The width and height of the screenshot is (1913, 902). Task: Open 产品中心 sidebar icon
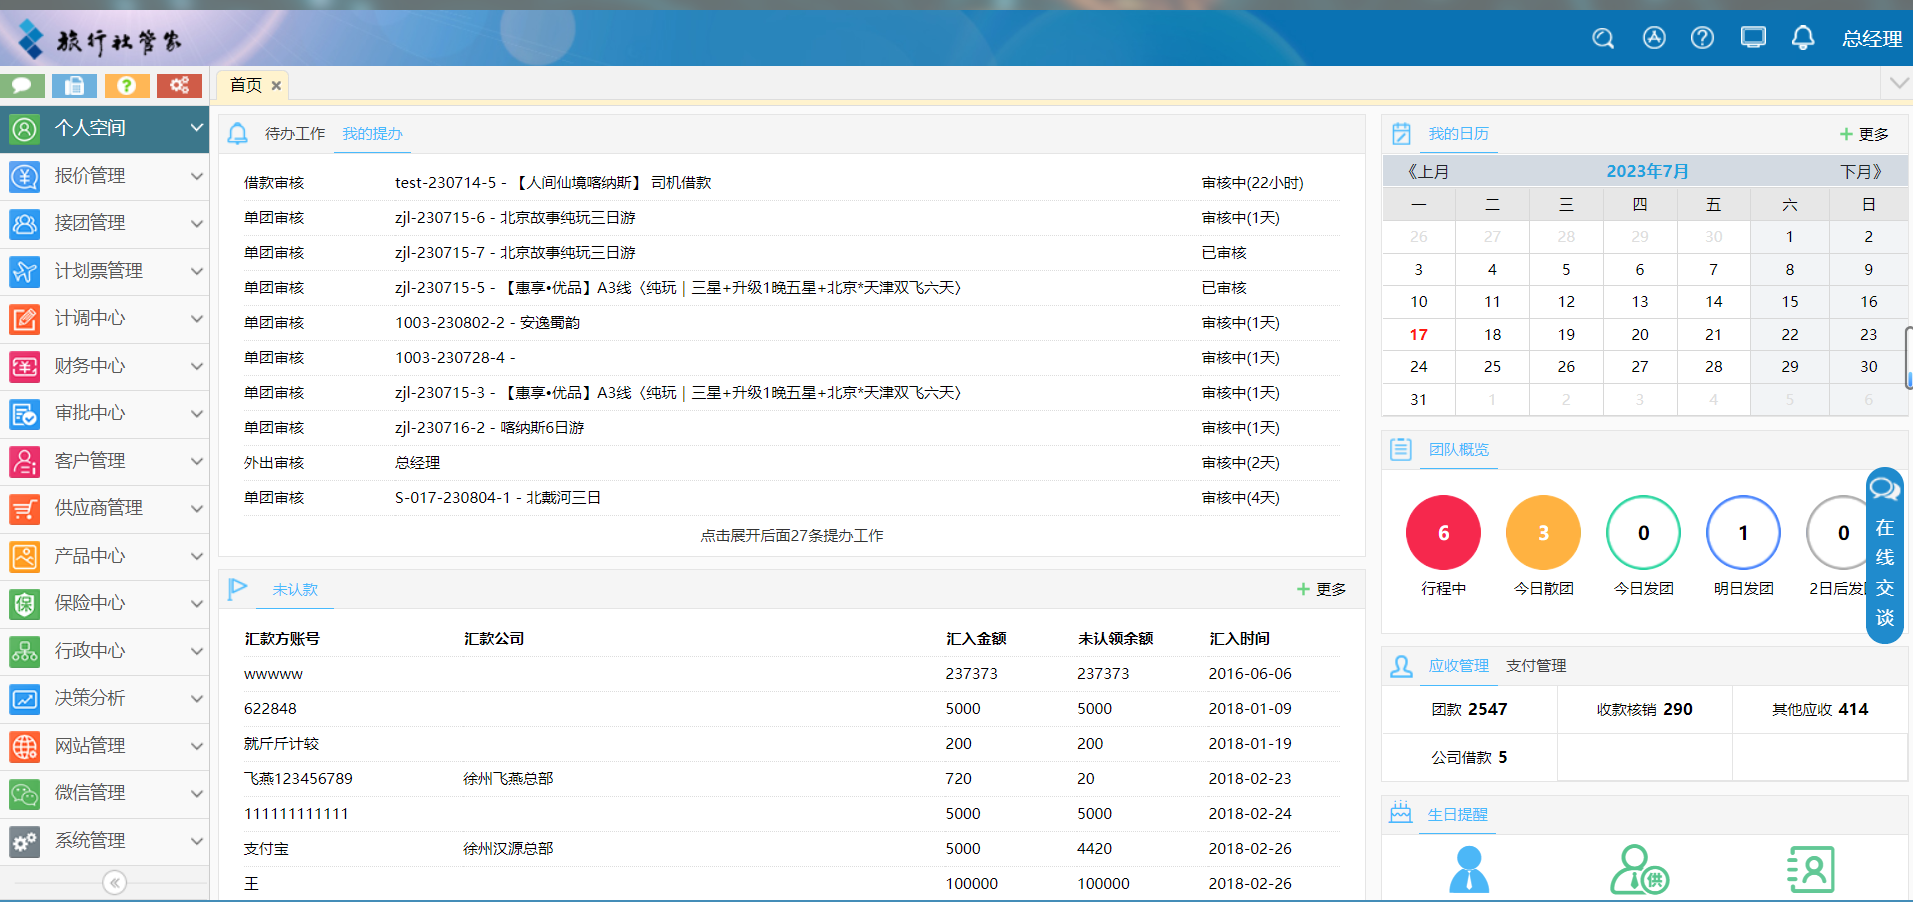(25, 556)
